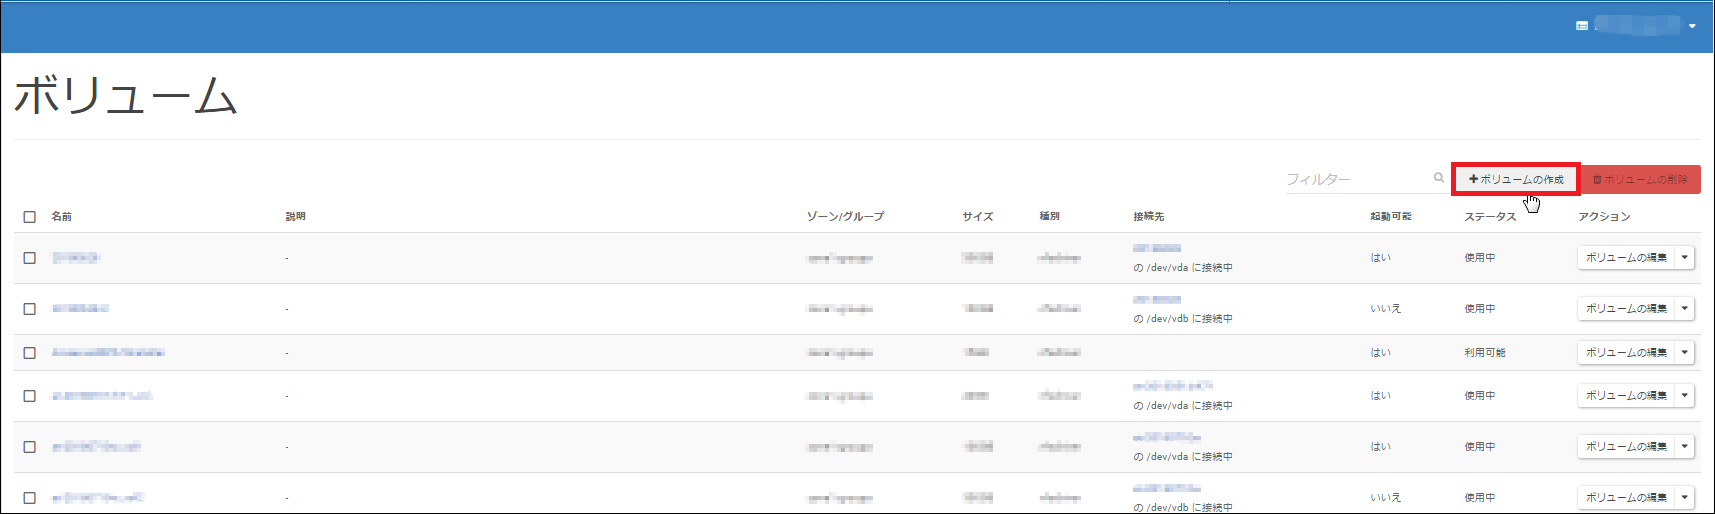Click the ボリューム page heading
The width and height of the screenshot is (1715, 514).
click(126, 96)
